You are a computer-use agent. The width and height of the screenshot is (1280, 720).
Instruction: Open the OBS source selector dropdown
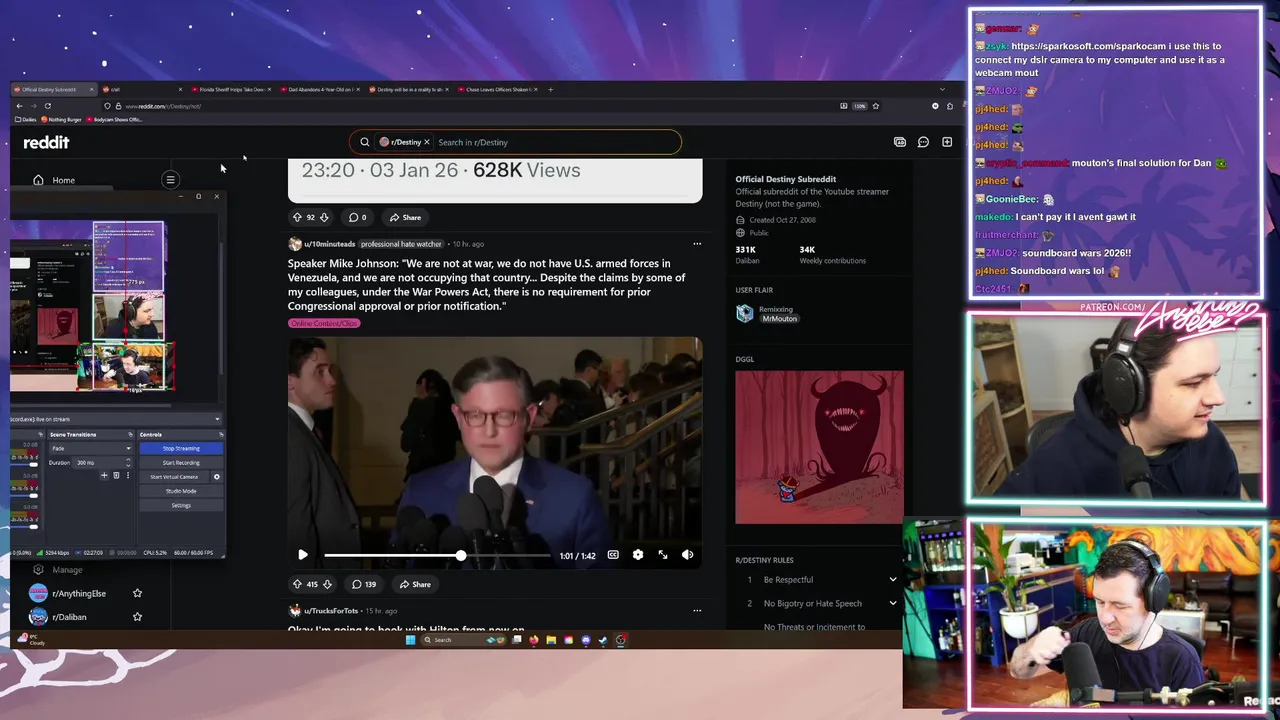click(115, 419)
